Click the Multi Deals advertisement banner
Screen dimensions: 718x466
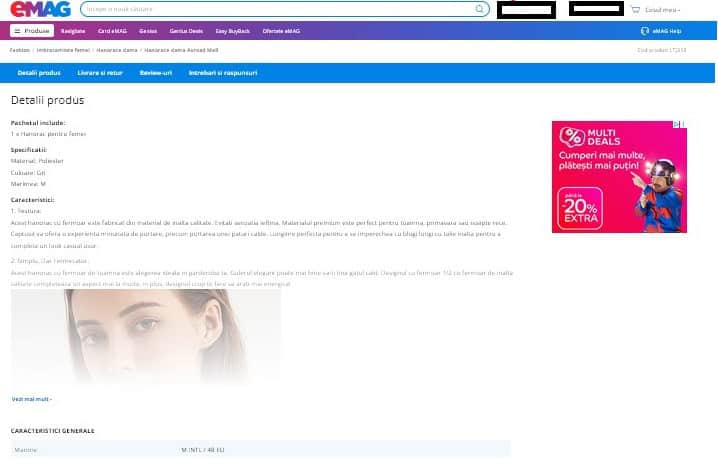click(x=619, y=177)
